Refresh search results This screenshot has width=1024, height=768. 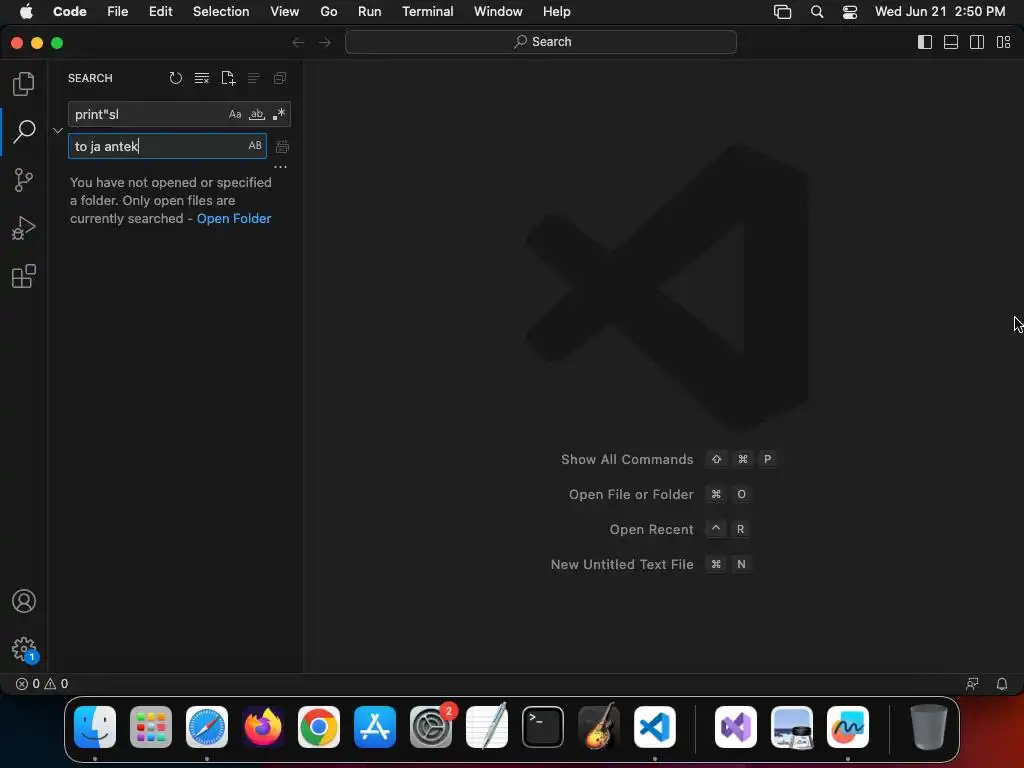(x=176, y=78)
